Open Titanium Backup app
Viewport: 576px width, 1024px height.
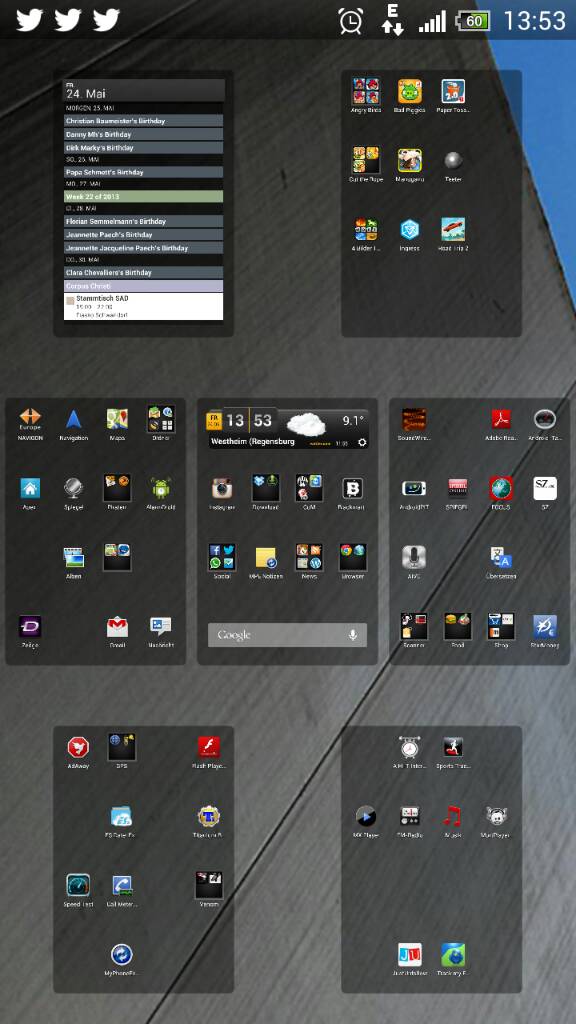[x=208, y=816]
